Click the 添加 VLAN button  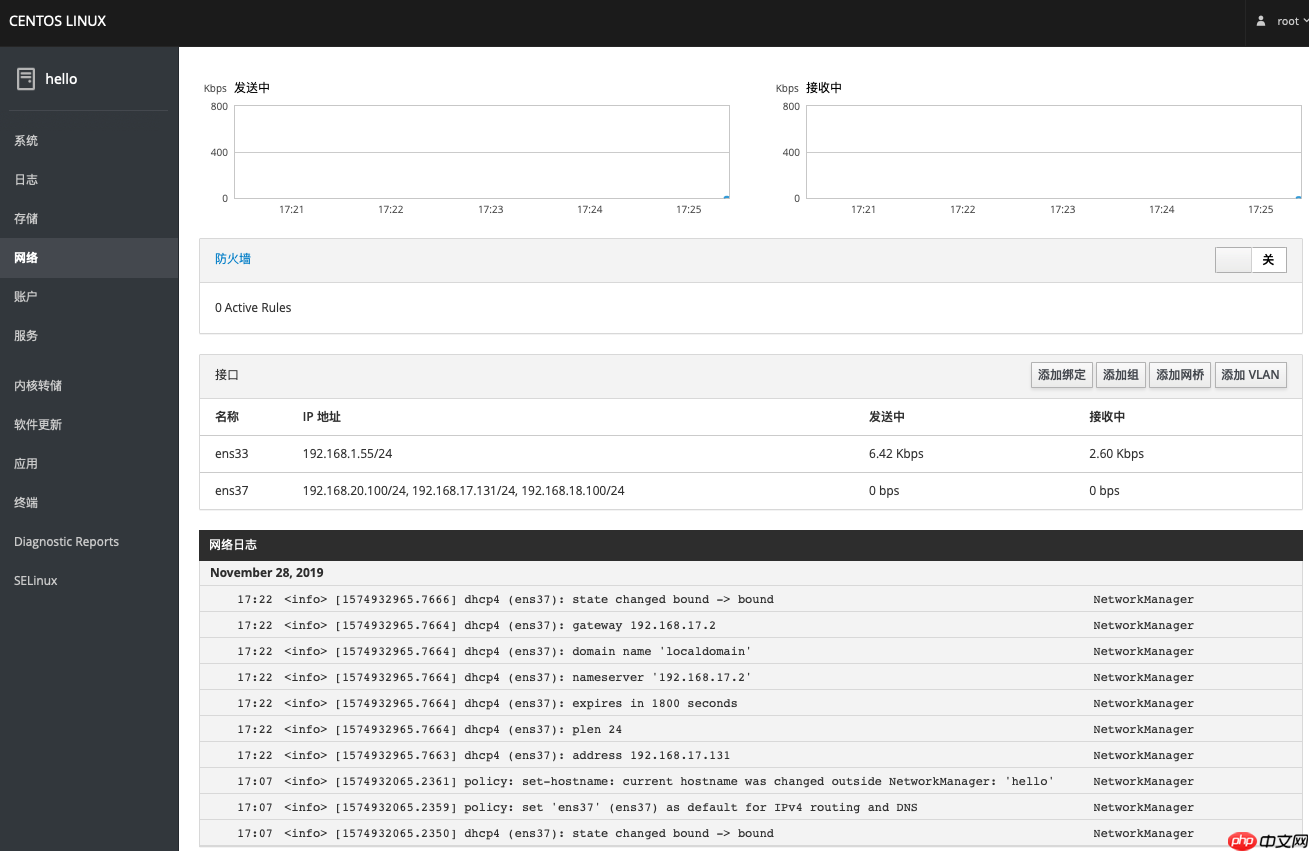point(1250,375)
